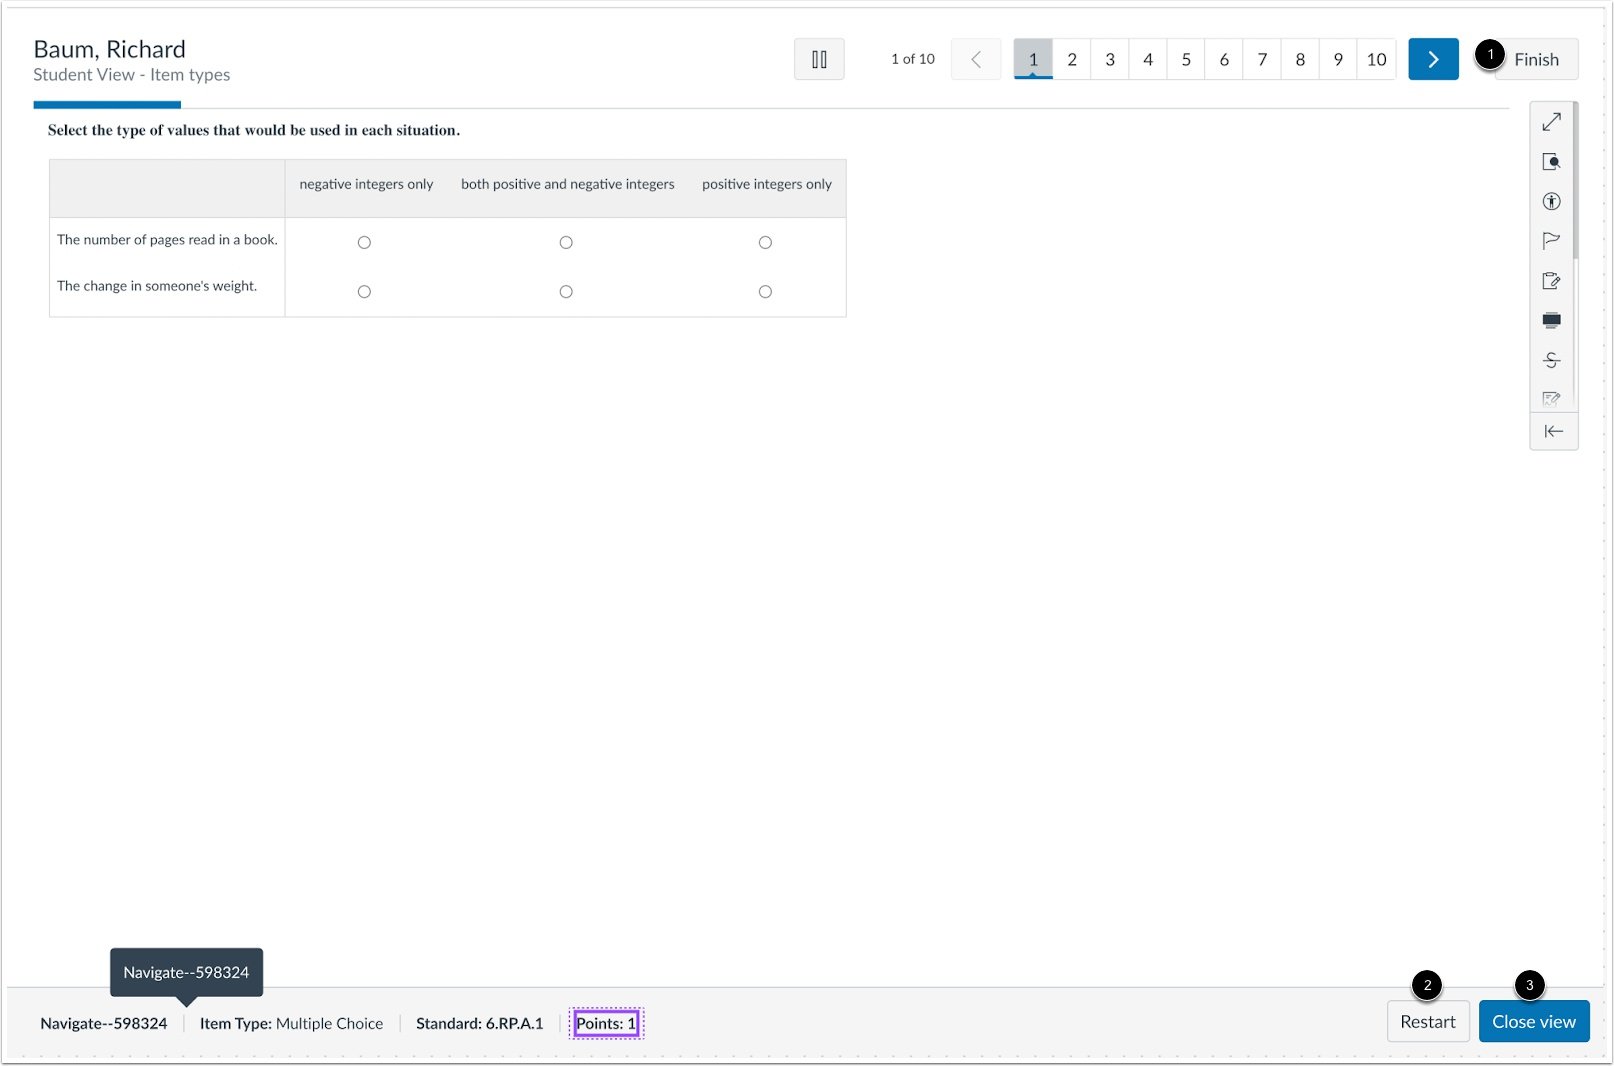Jump to question 5

click(x=1186, y=59)
